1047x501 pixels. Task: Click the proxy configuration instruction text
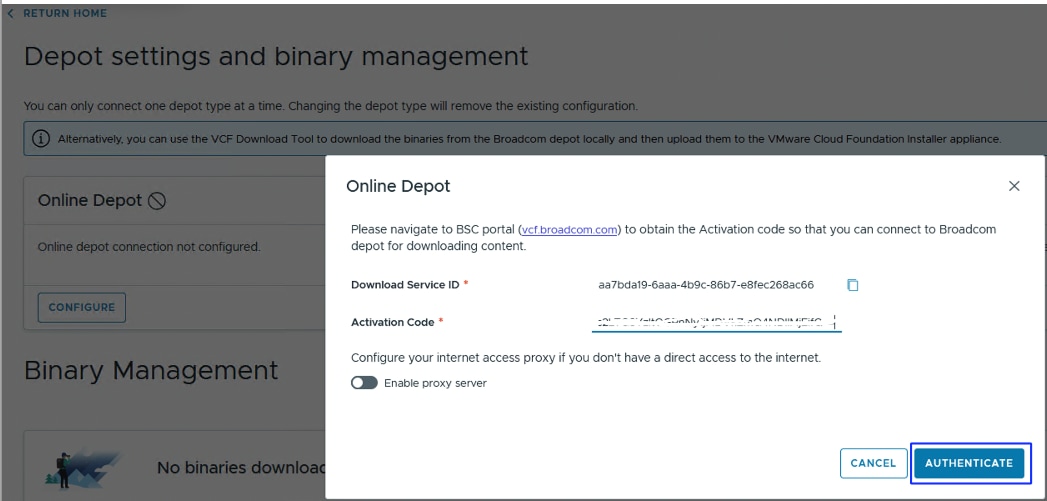click(586, 357)
